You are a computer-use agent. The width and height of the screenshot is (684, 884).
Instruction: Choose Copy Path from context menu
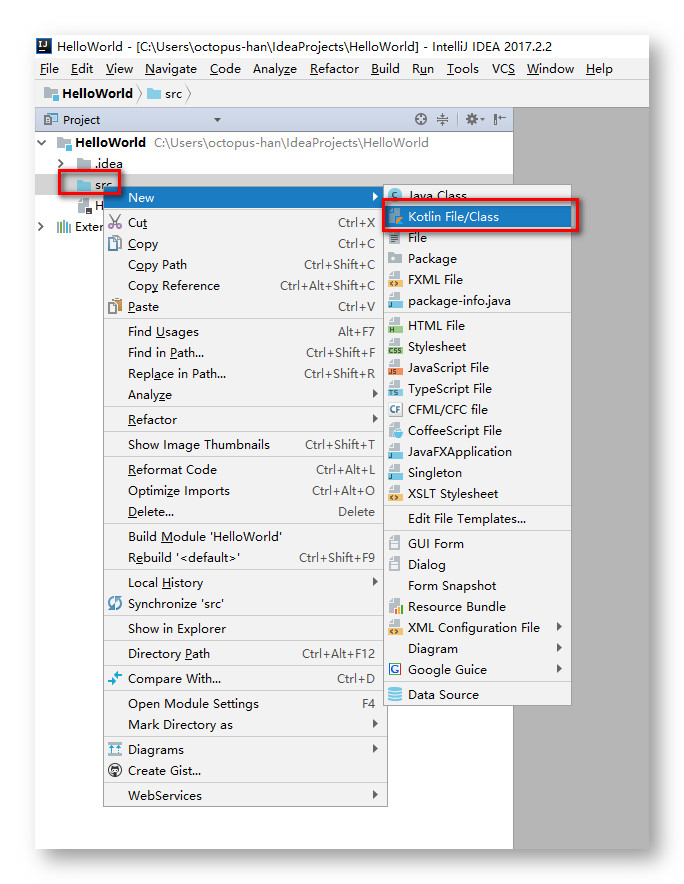click(244, 264)
